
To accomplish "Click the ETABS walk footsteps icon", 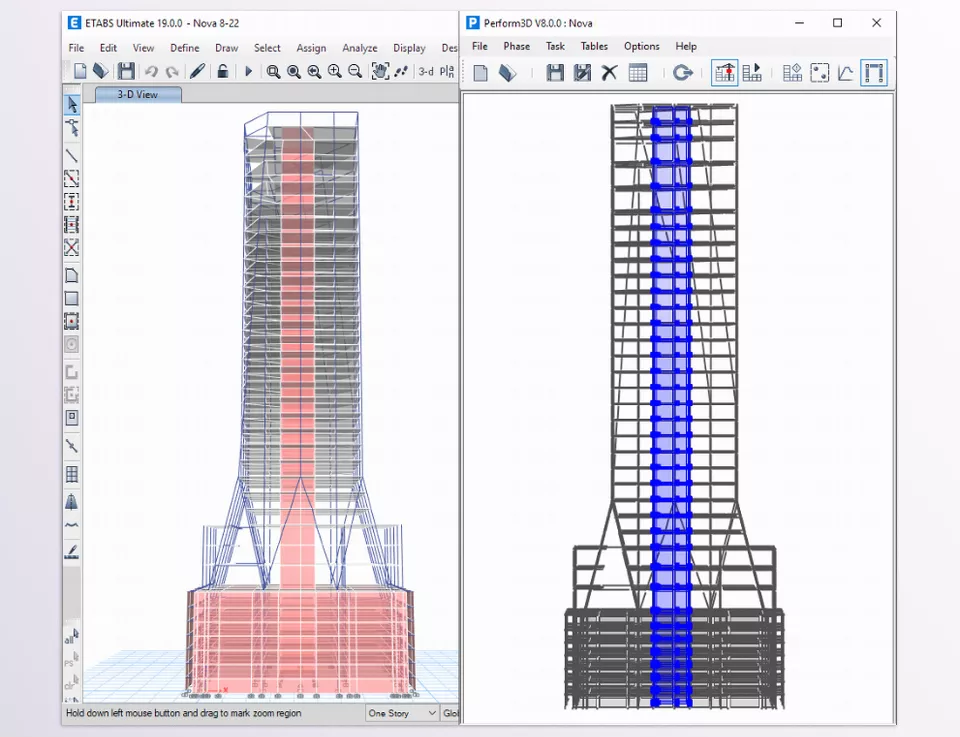I will click(401, 72).
